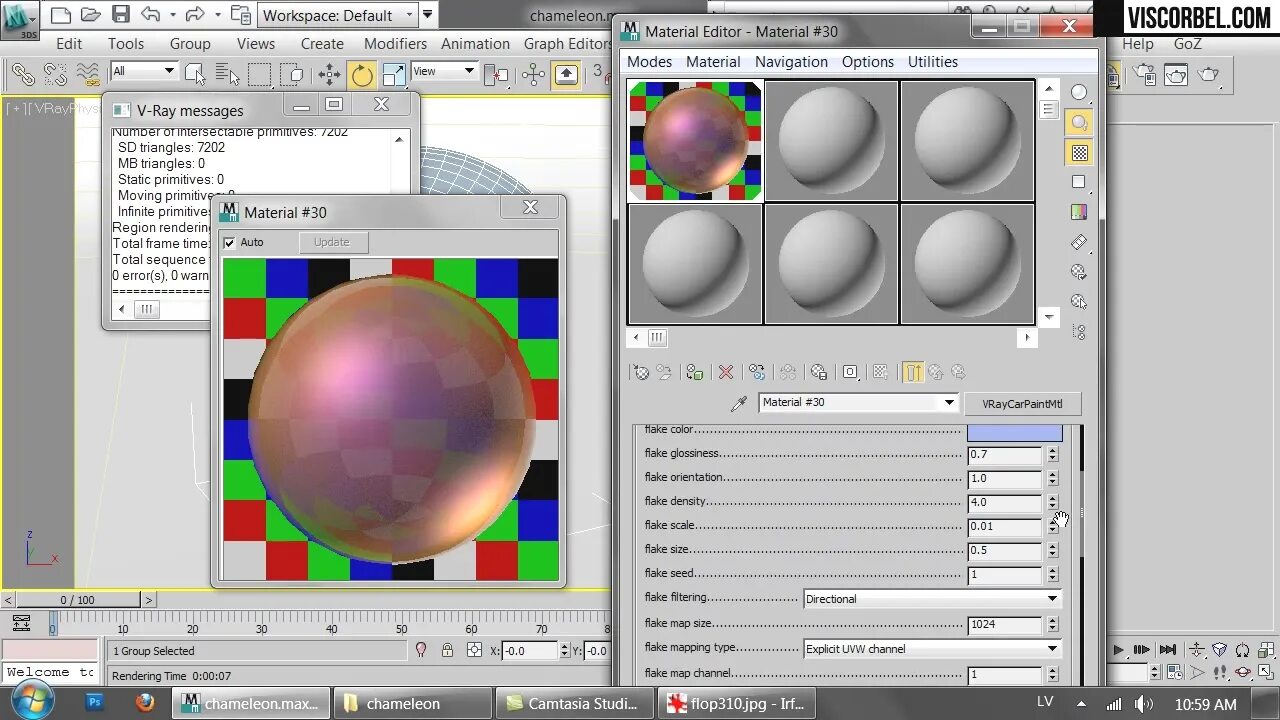
Task: Toggle the Show End Result icon
Action: pos(913,372)
